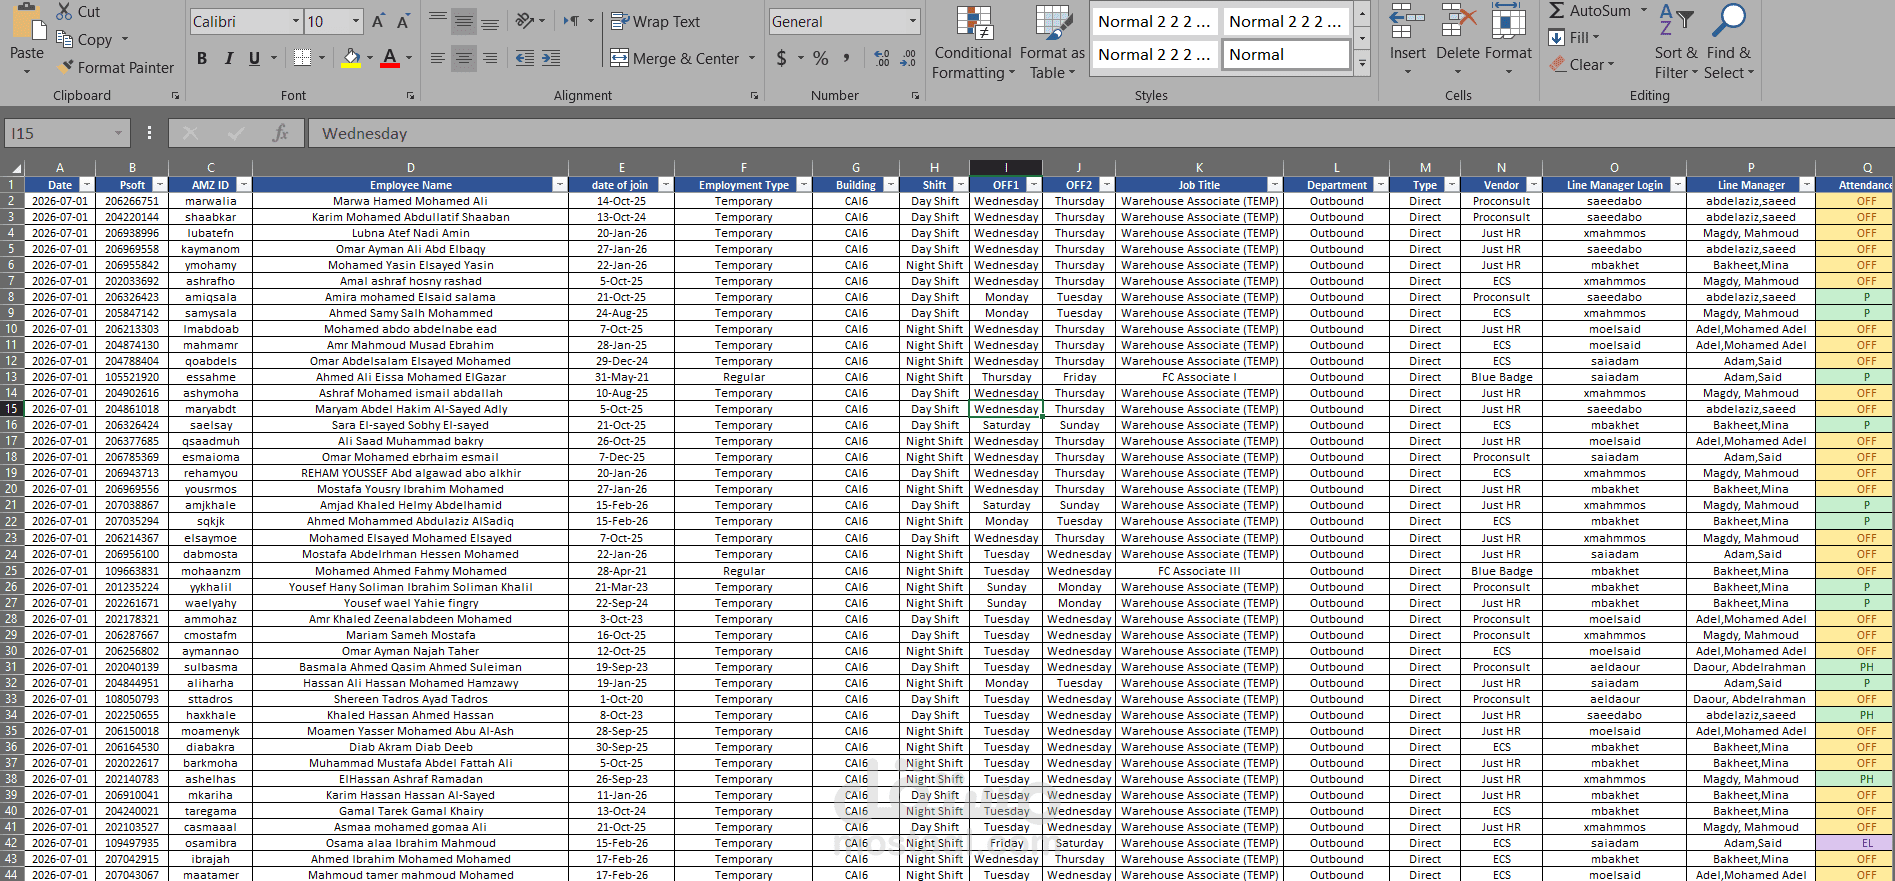This screenshot has width=1895, height=881.
Task: Click the Cut scissors icon
Action: tap(65, 12)
